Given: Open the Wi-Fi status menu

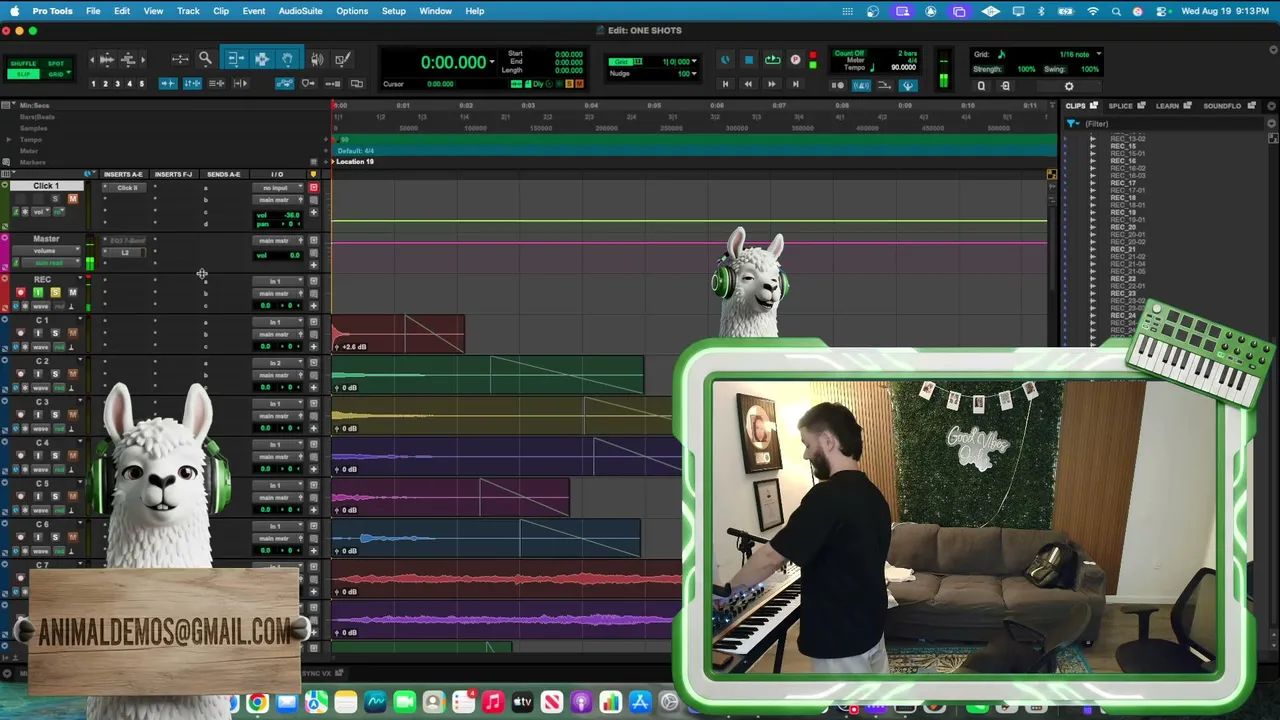Looking at the screenshot, I should tap(1092, 11).
